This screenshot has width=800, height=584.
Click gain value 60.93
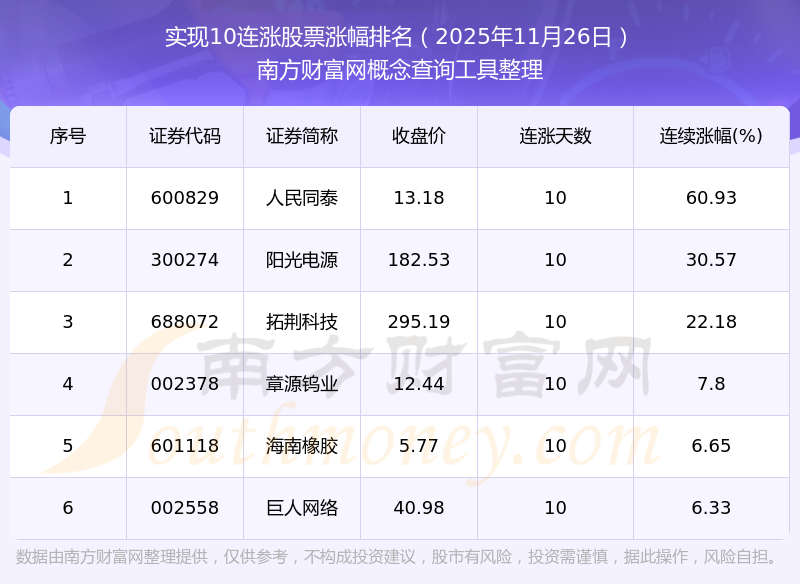coord(711,198)
